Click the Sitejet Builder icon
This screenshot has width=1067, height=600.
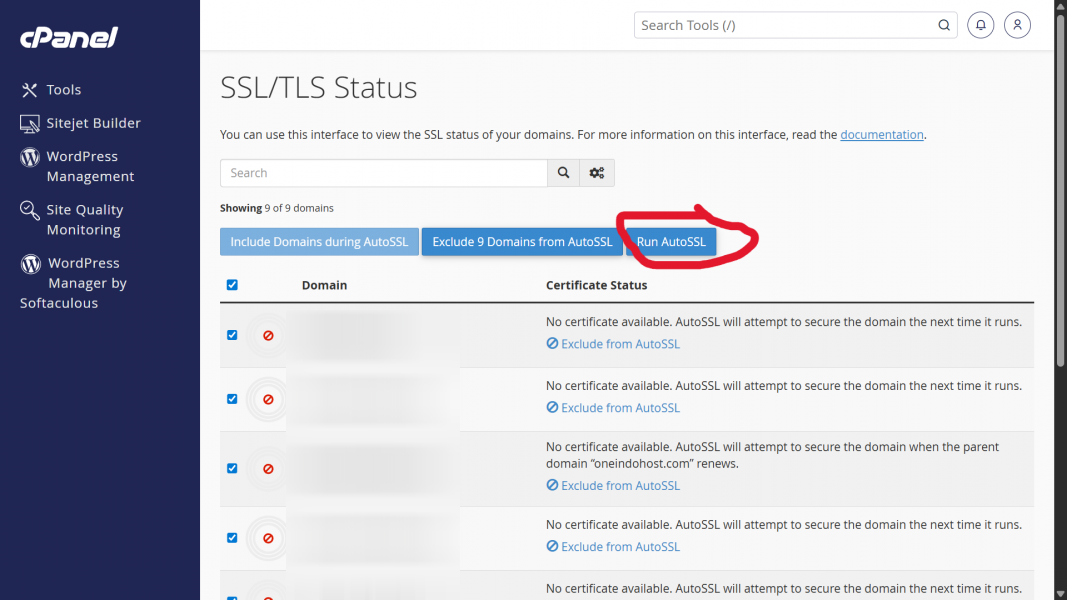tap(29, 123)
